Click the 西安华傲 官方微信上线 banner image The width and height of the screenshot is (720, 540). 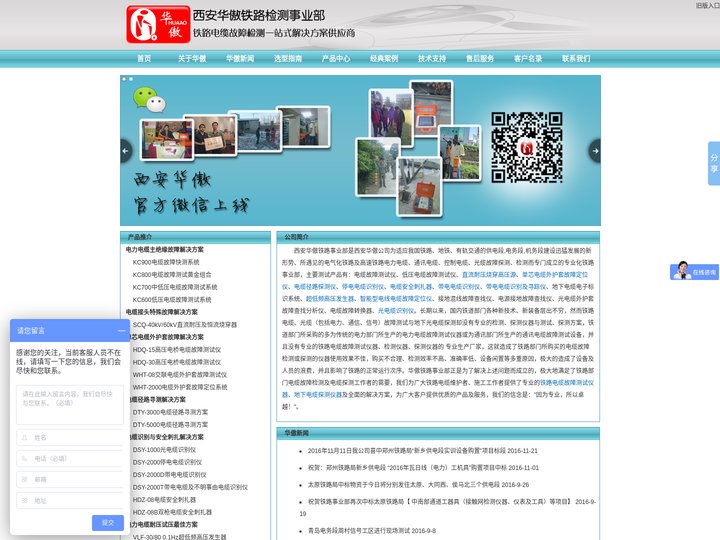coord(360,151)
